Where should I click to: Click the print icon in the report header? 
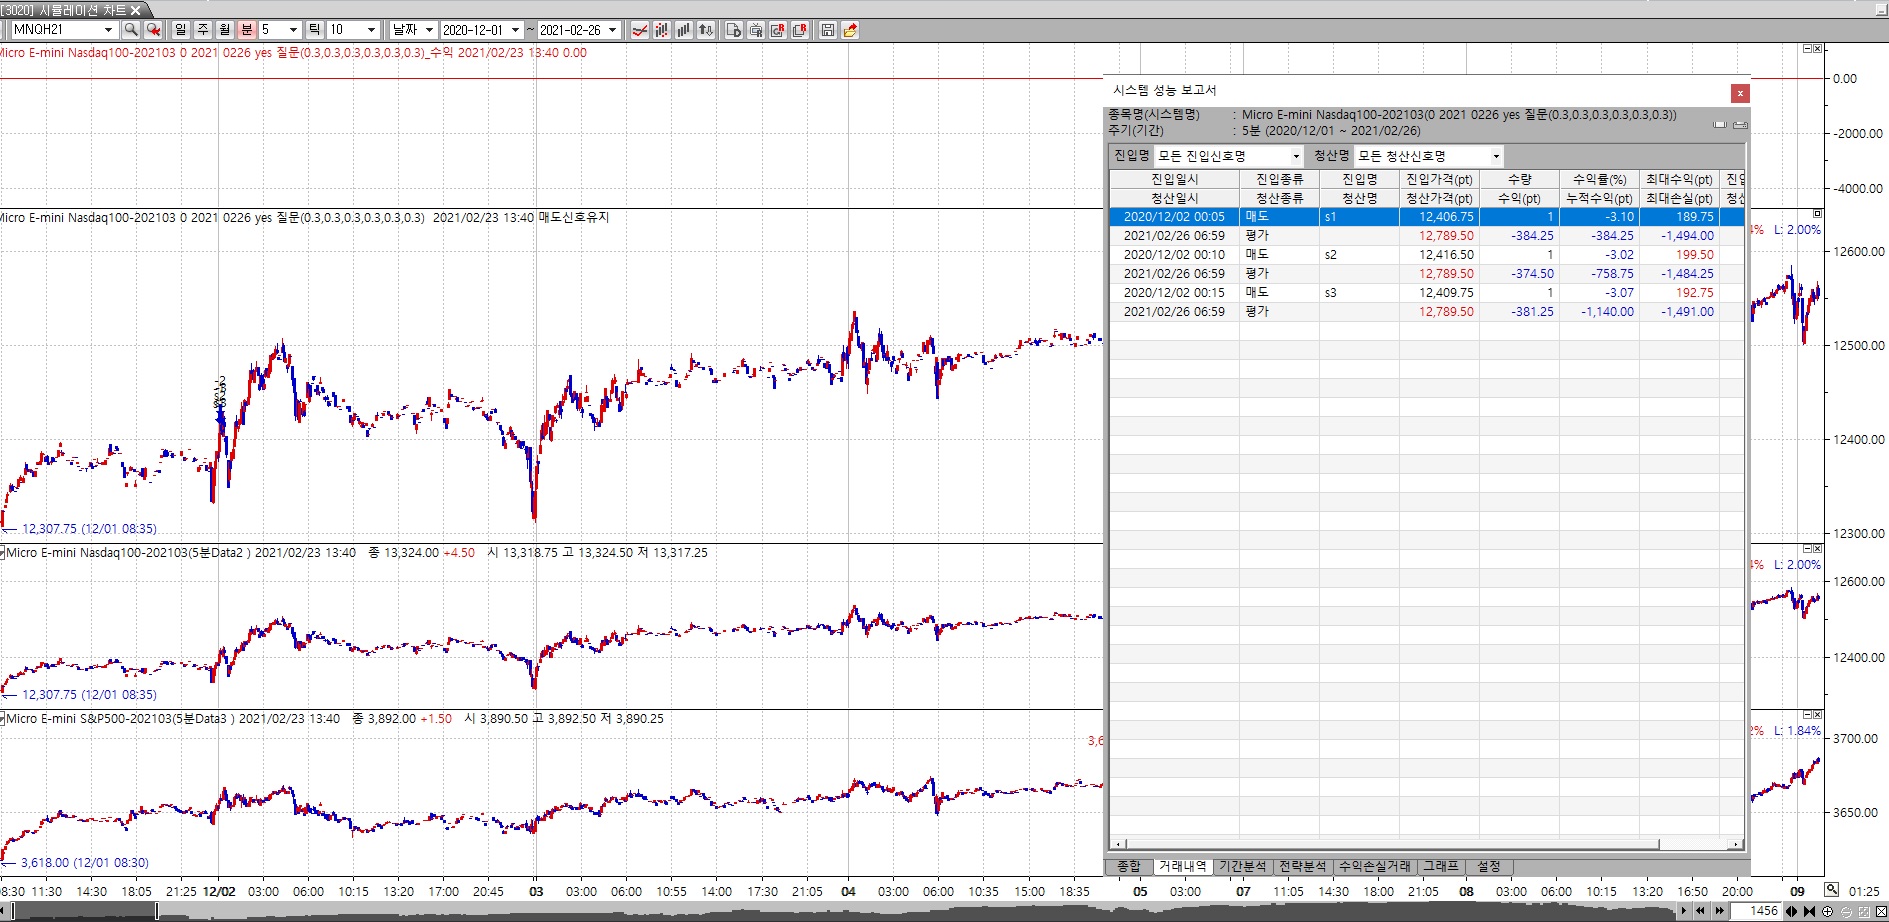[1740, 125]
